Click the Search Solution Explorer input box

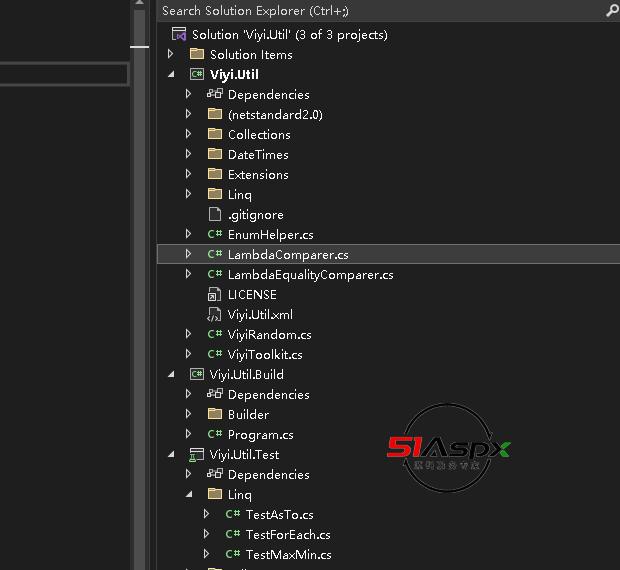click(380, 10)
